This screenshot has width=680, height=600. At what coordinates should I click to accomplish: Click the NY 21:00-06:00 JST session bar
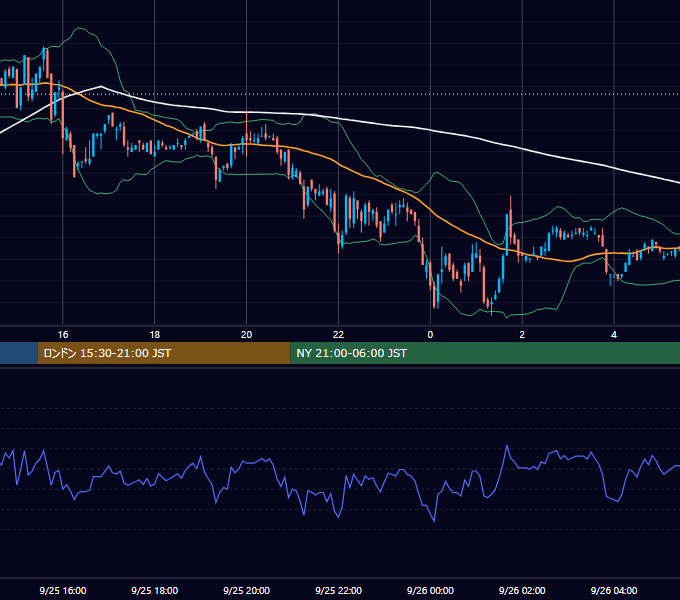tap(485, 353)
